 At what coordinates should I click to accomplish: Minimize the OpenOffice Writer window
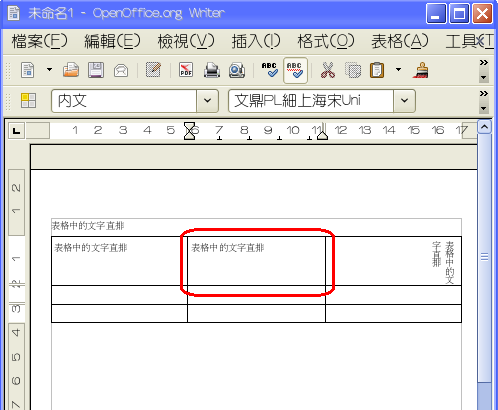pyautogui.click(x=436, y=14)
